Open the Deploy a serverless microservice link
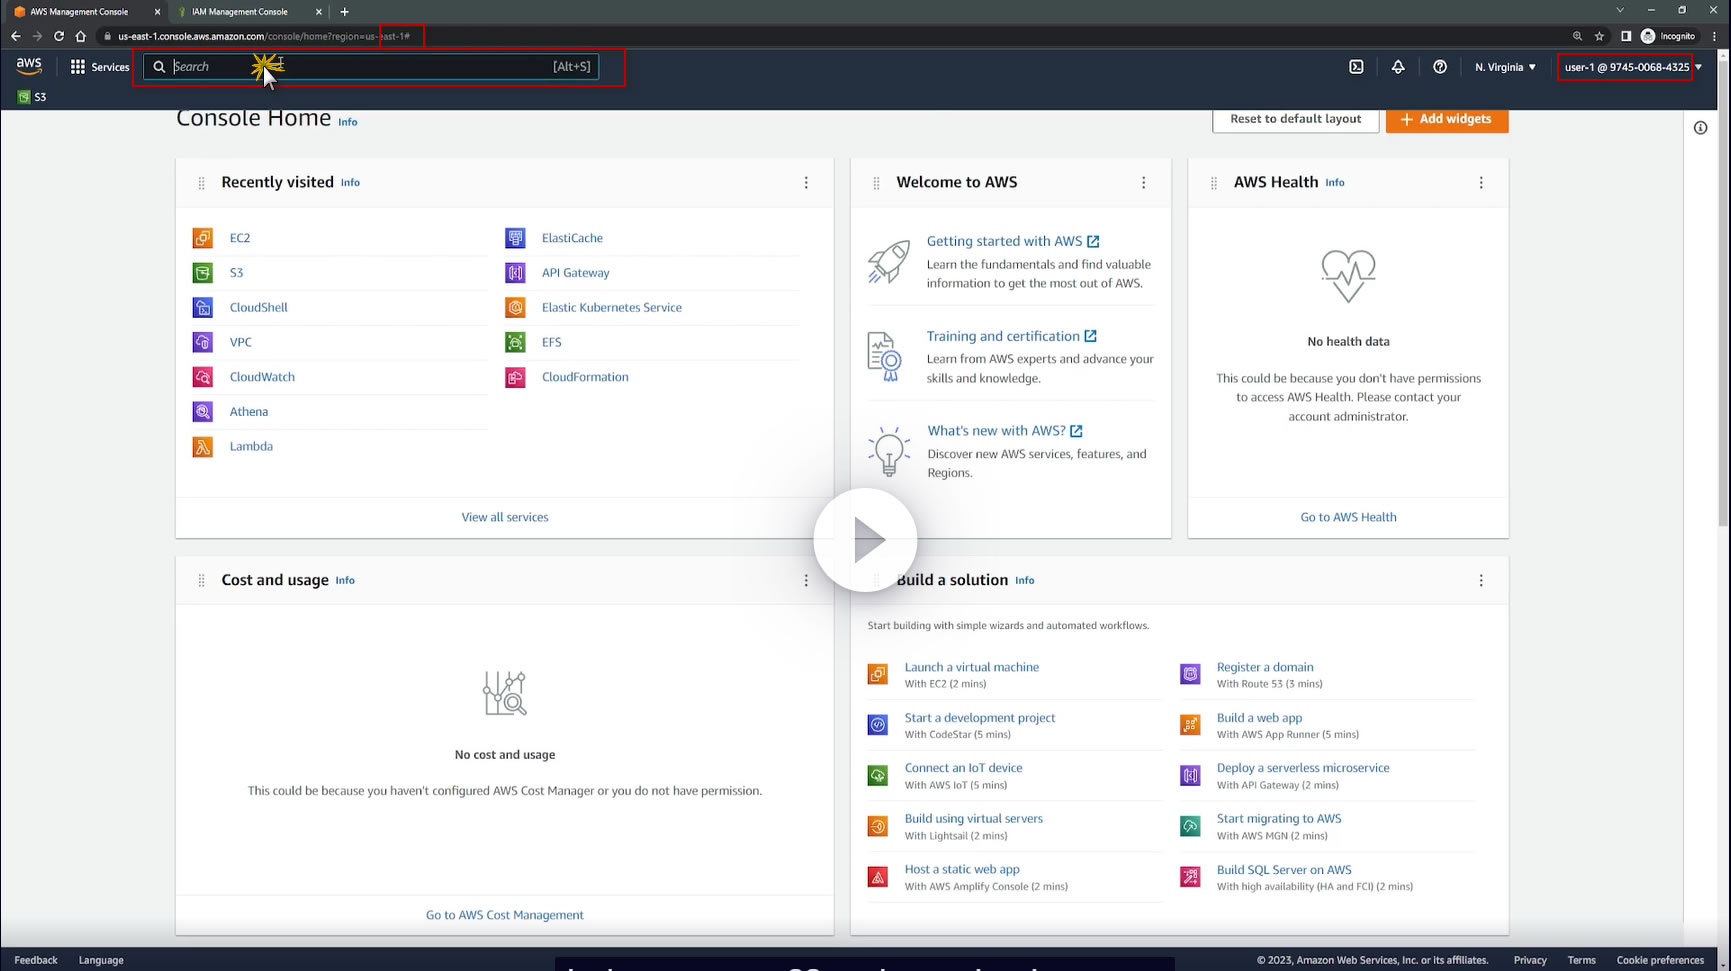 coord(1303,768)
